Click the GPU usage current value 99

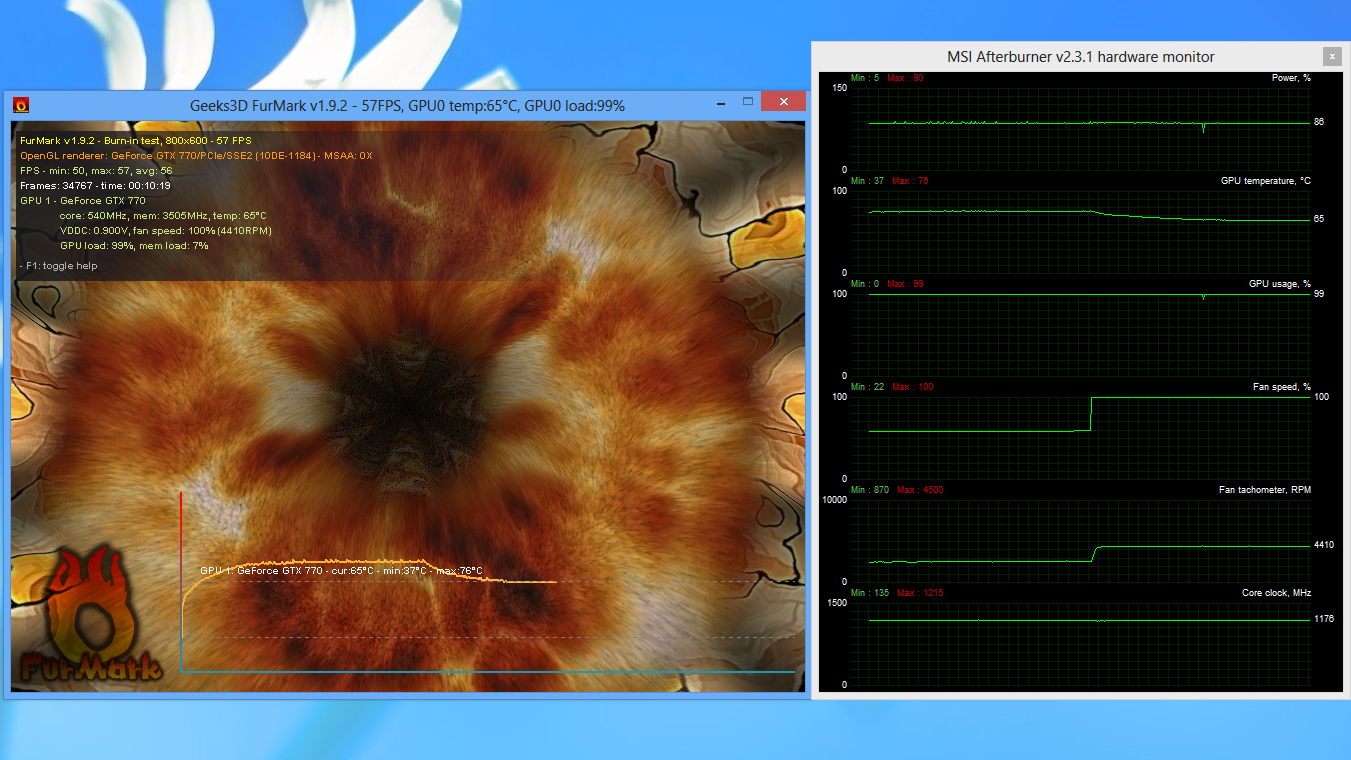1319,295
